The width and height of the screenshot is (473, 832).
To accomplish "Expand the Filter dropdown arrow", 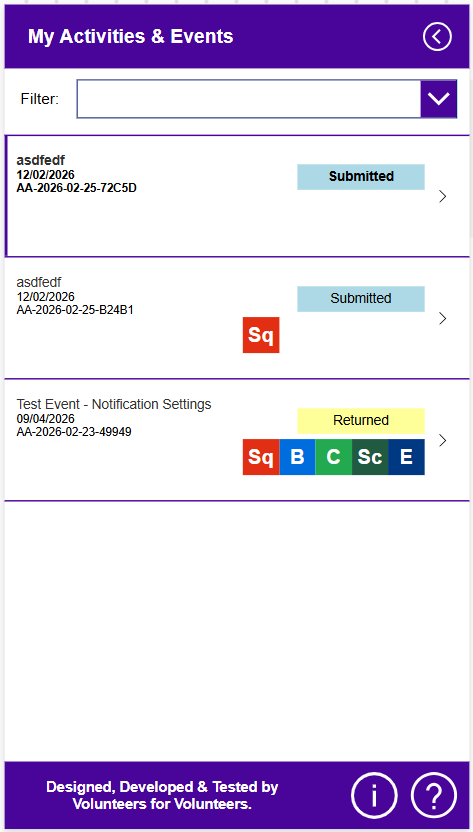I will click(438, 99).
